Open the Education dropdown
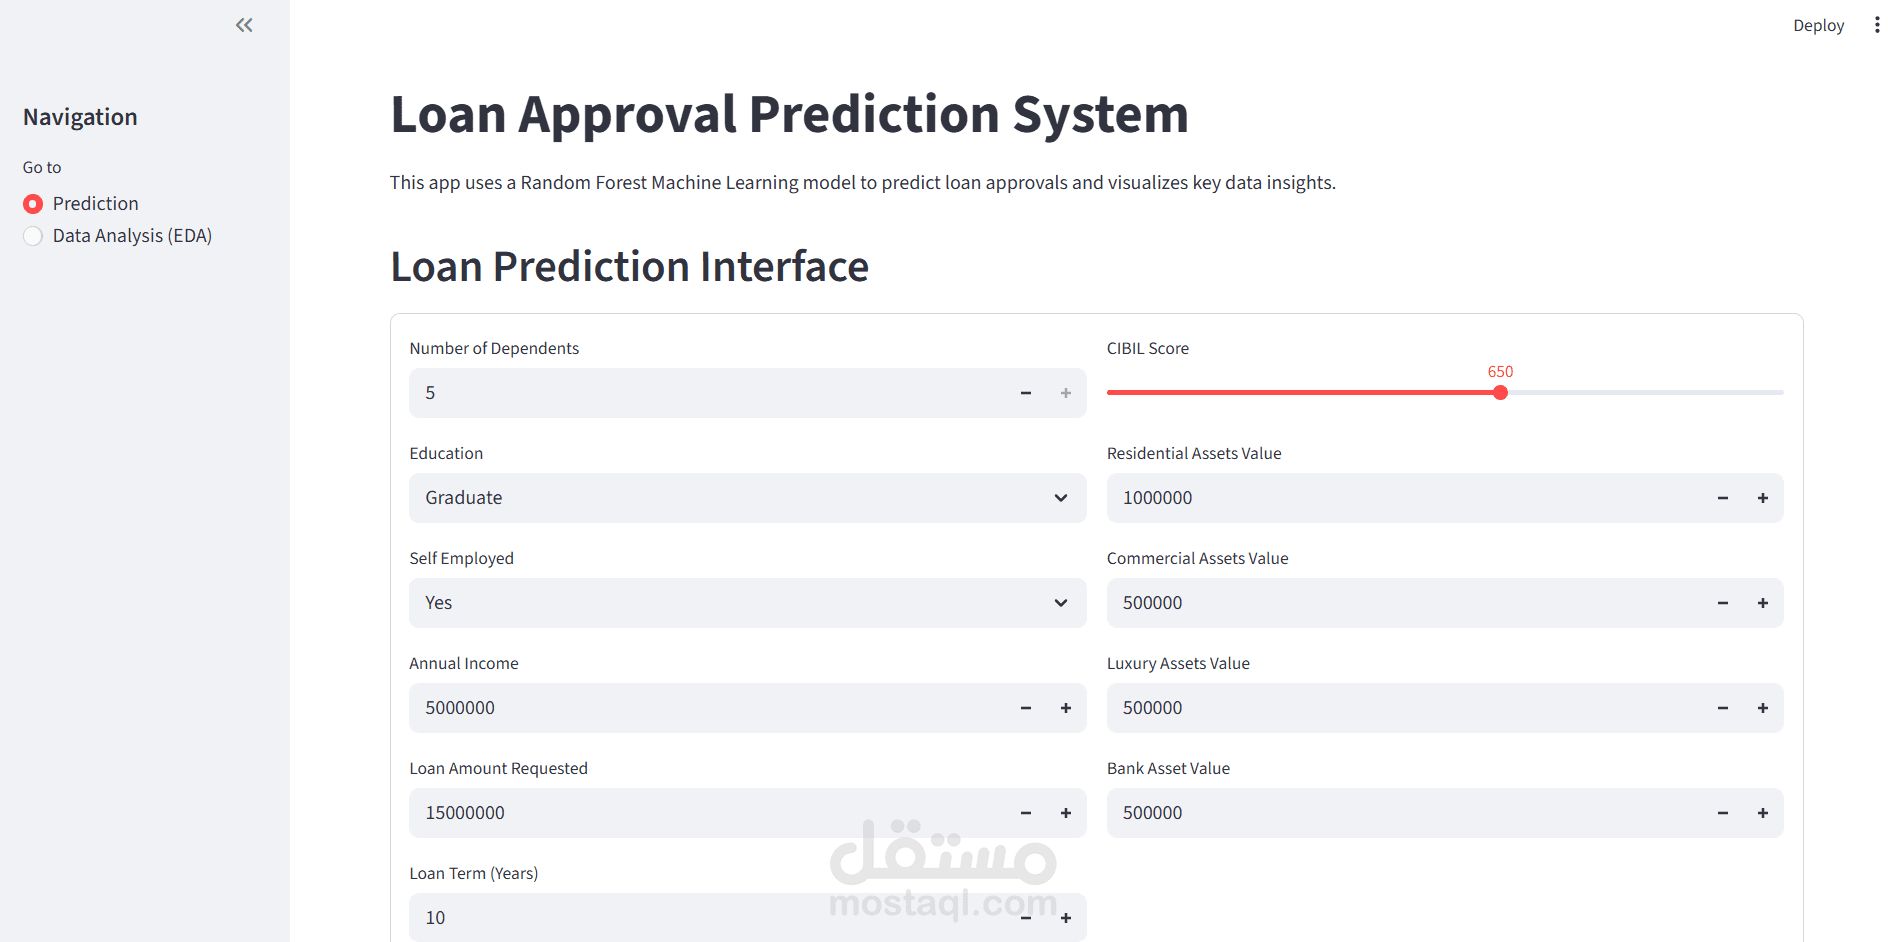The image size is (1888, 942). coord(746,498)
